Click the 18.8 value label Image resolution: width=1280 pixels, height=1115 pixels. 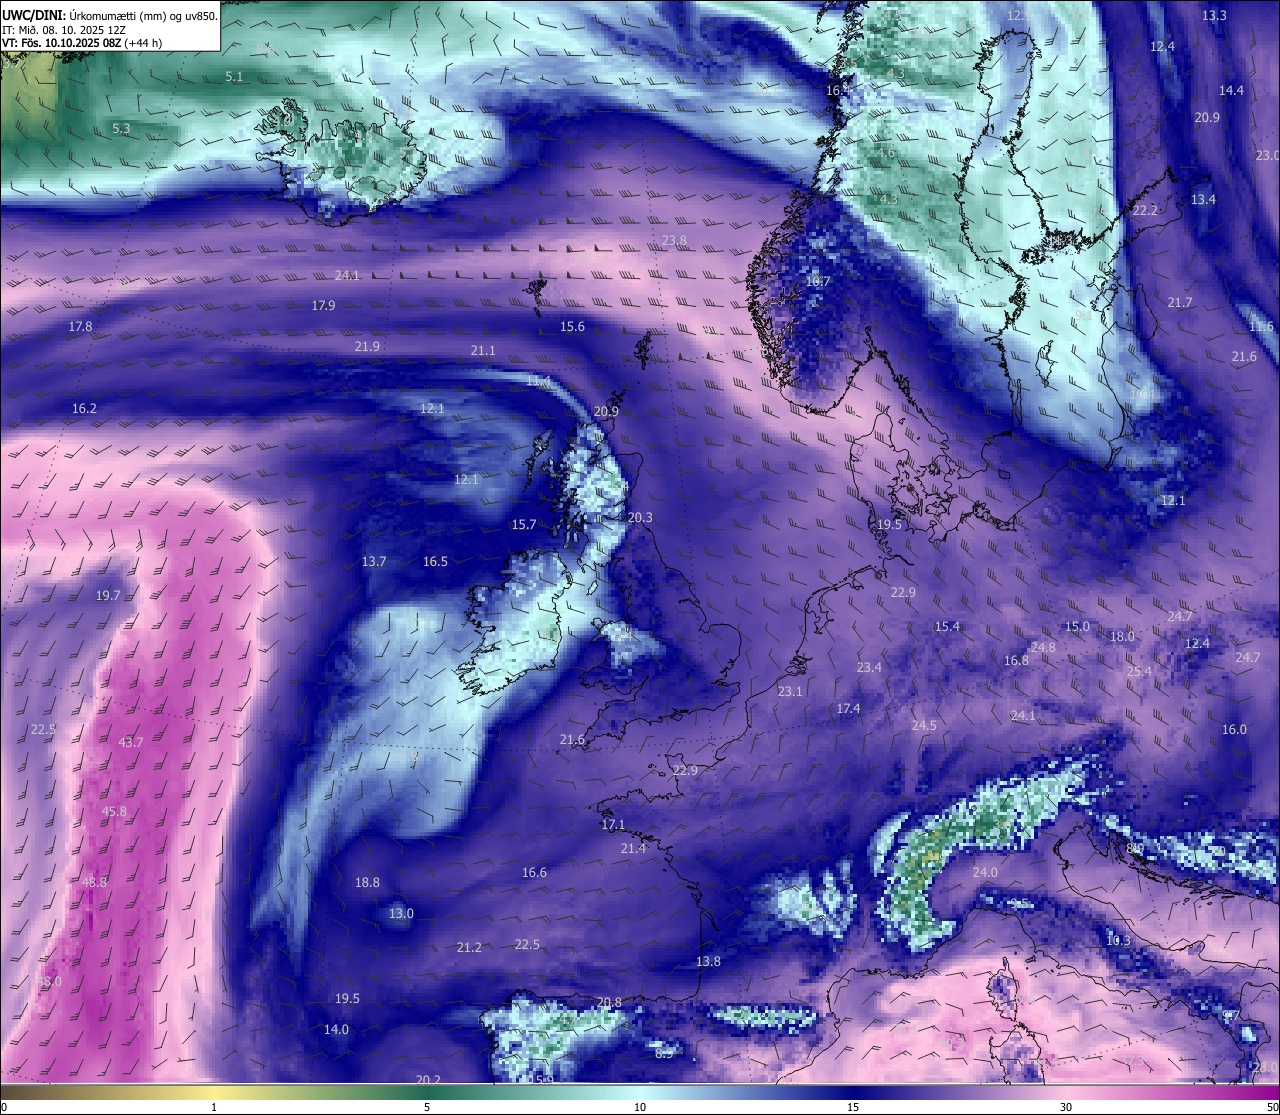click(367, 882)
